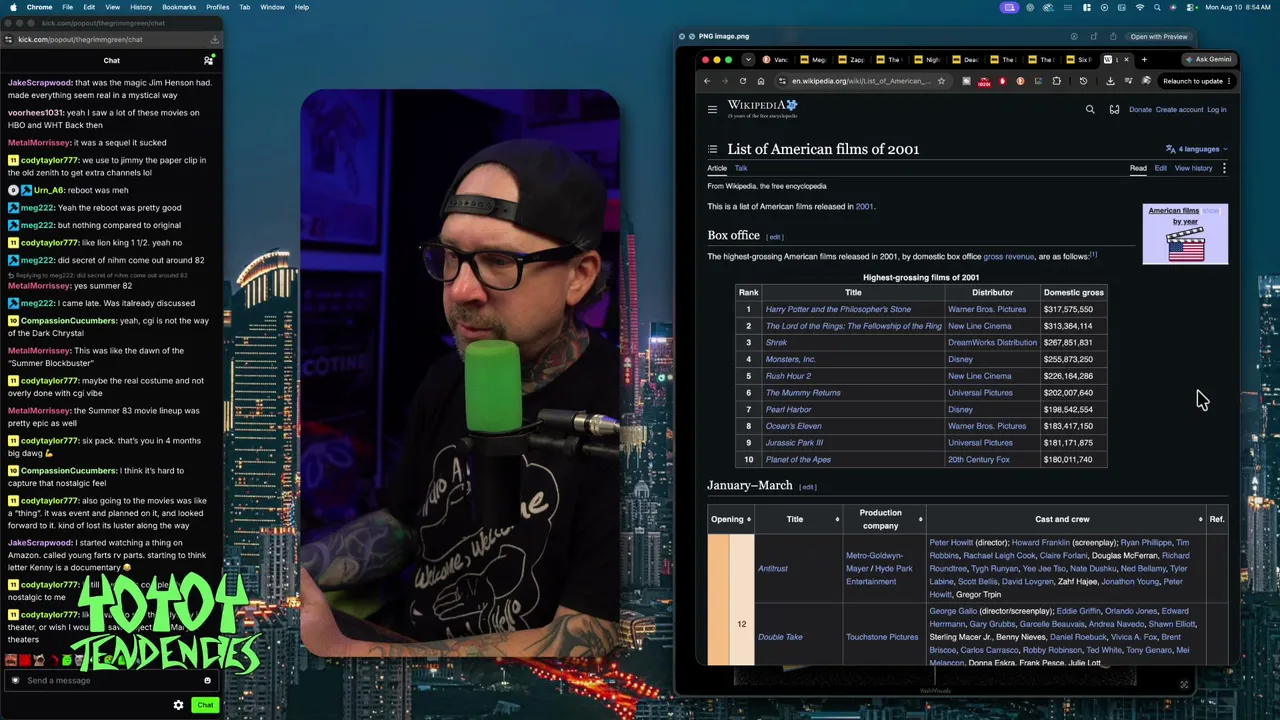This screenshot has height=720, width=1280.
Task: Click the Pearl Harbor film link
Action: pos(788,409)
